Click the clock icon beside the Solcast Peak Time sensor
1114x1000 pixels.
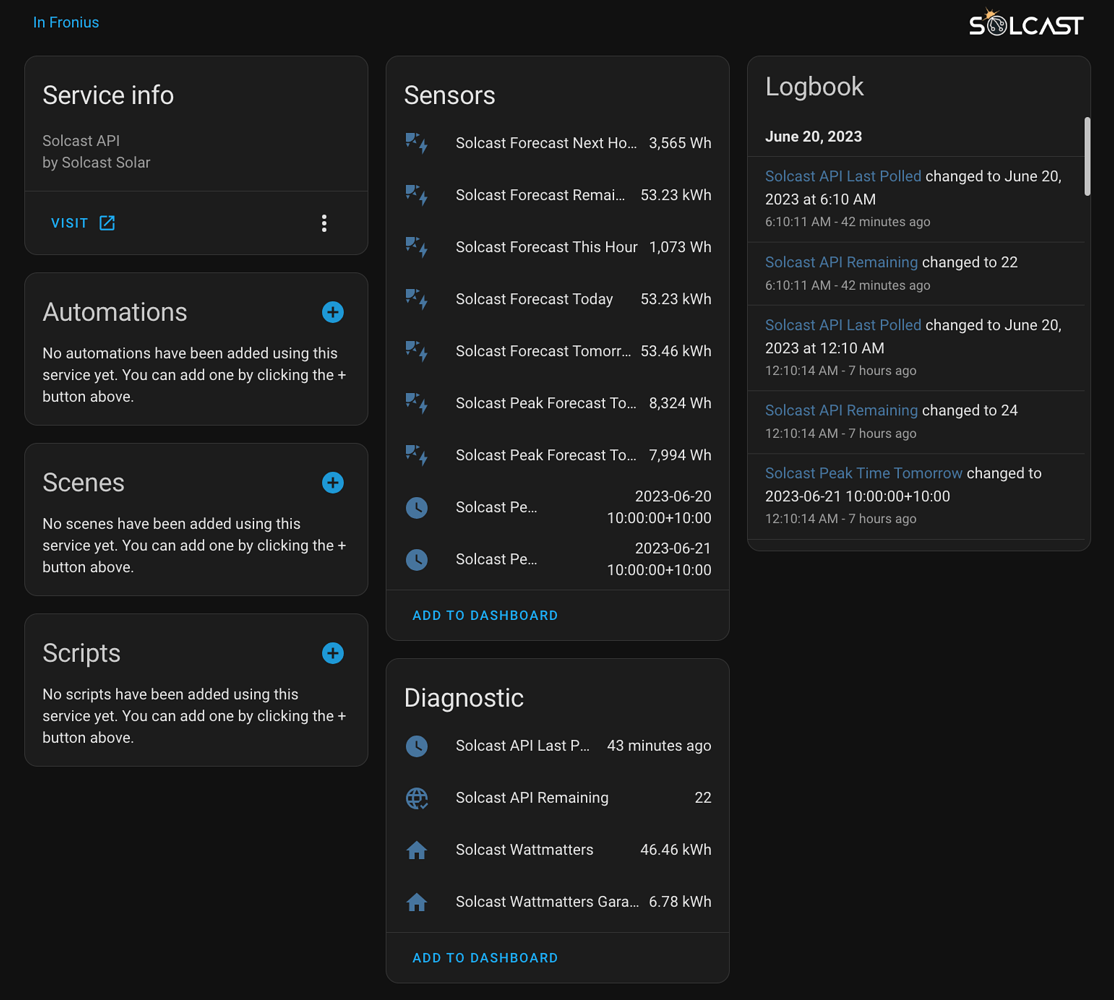click(x=417, y=507)
